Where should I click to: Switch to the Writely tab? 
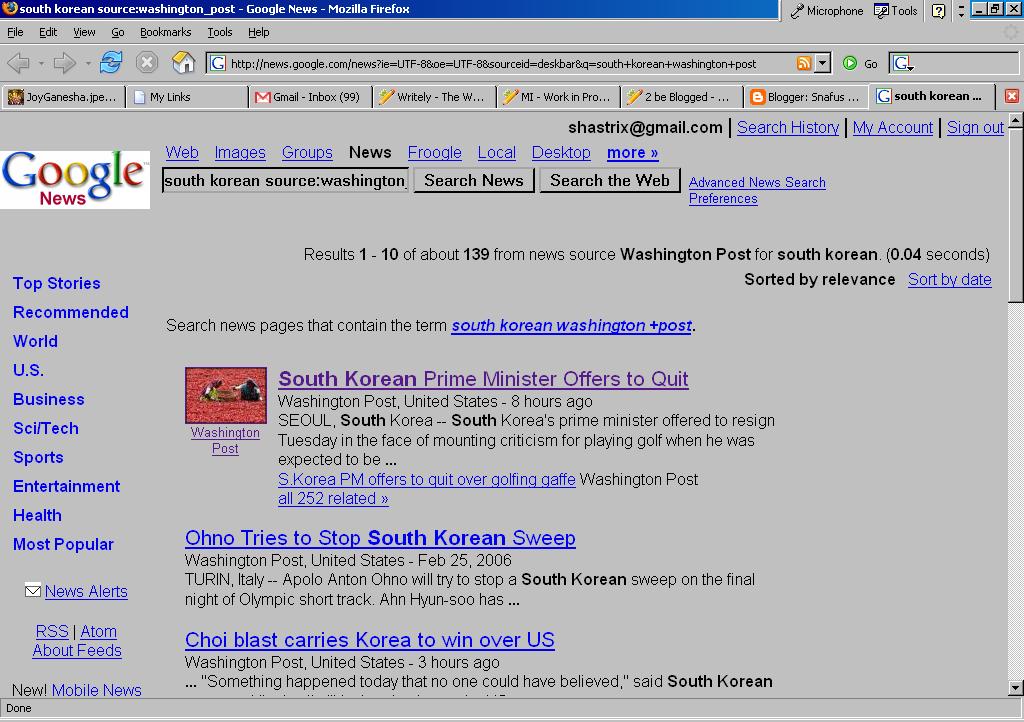coord(434,97)
